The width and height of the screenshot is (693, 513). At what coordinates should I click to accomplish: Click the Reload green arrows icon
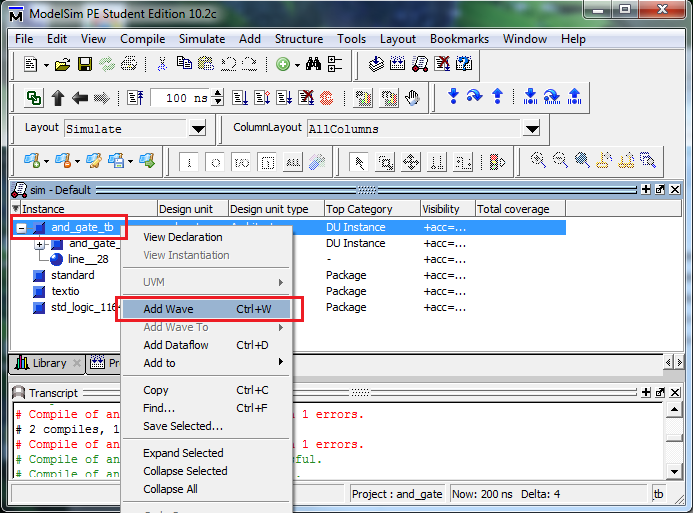(107, 65)
